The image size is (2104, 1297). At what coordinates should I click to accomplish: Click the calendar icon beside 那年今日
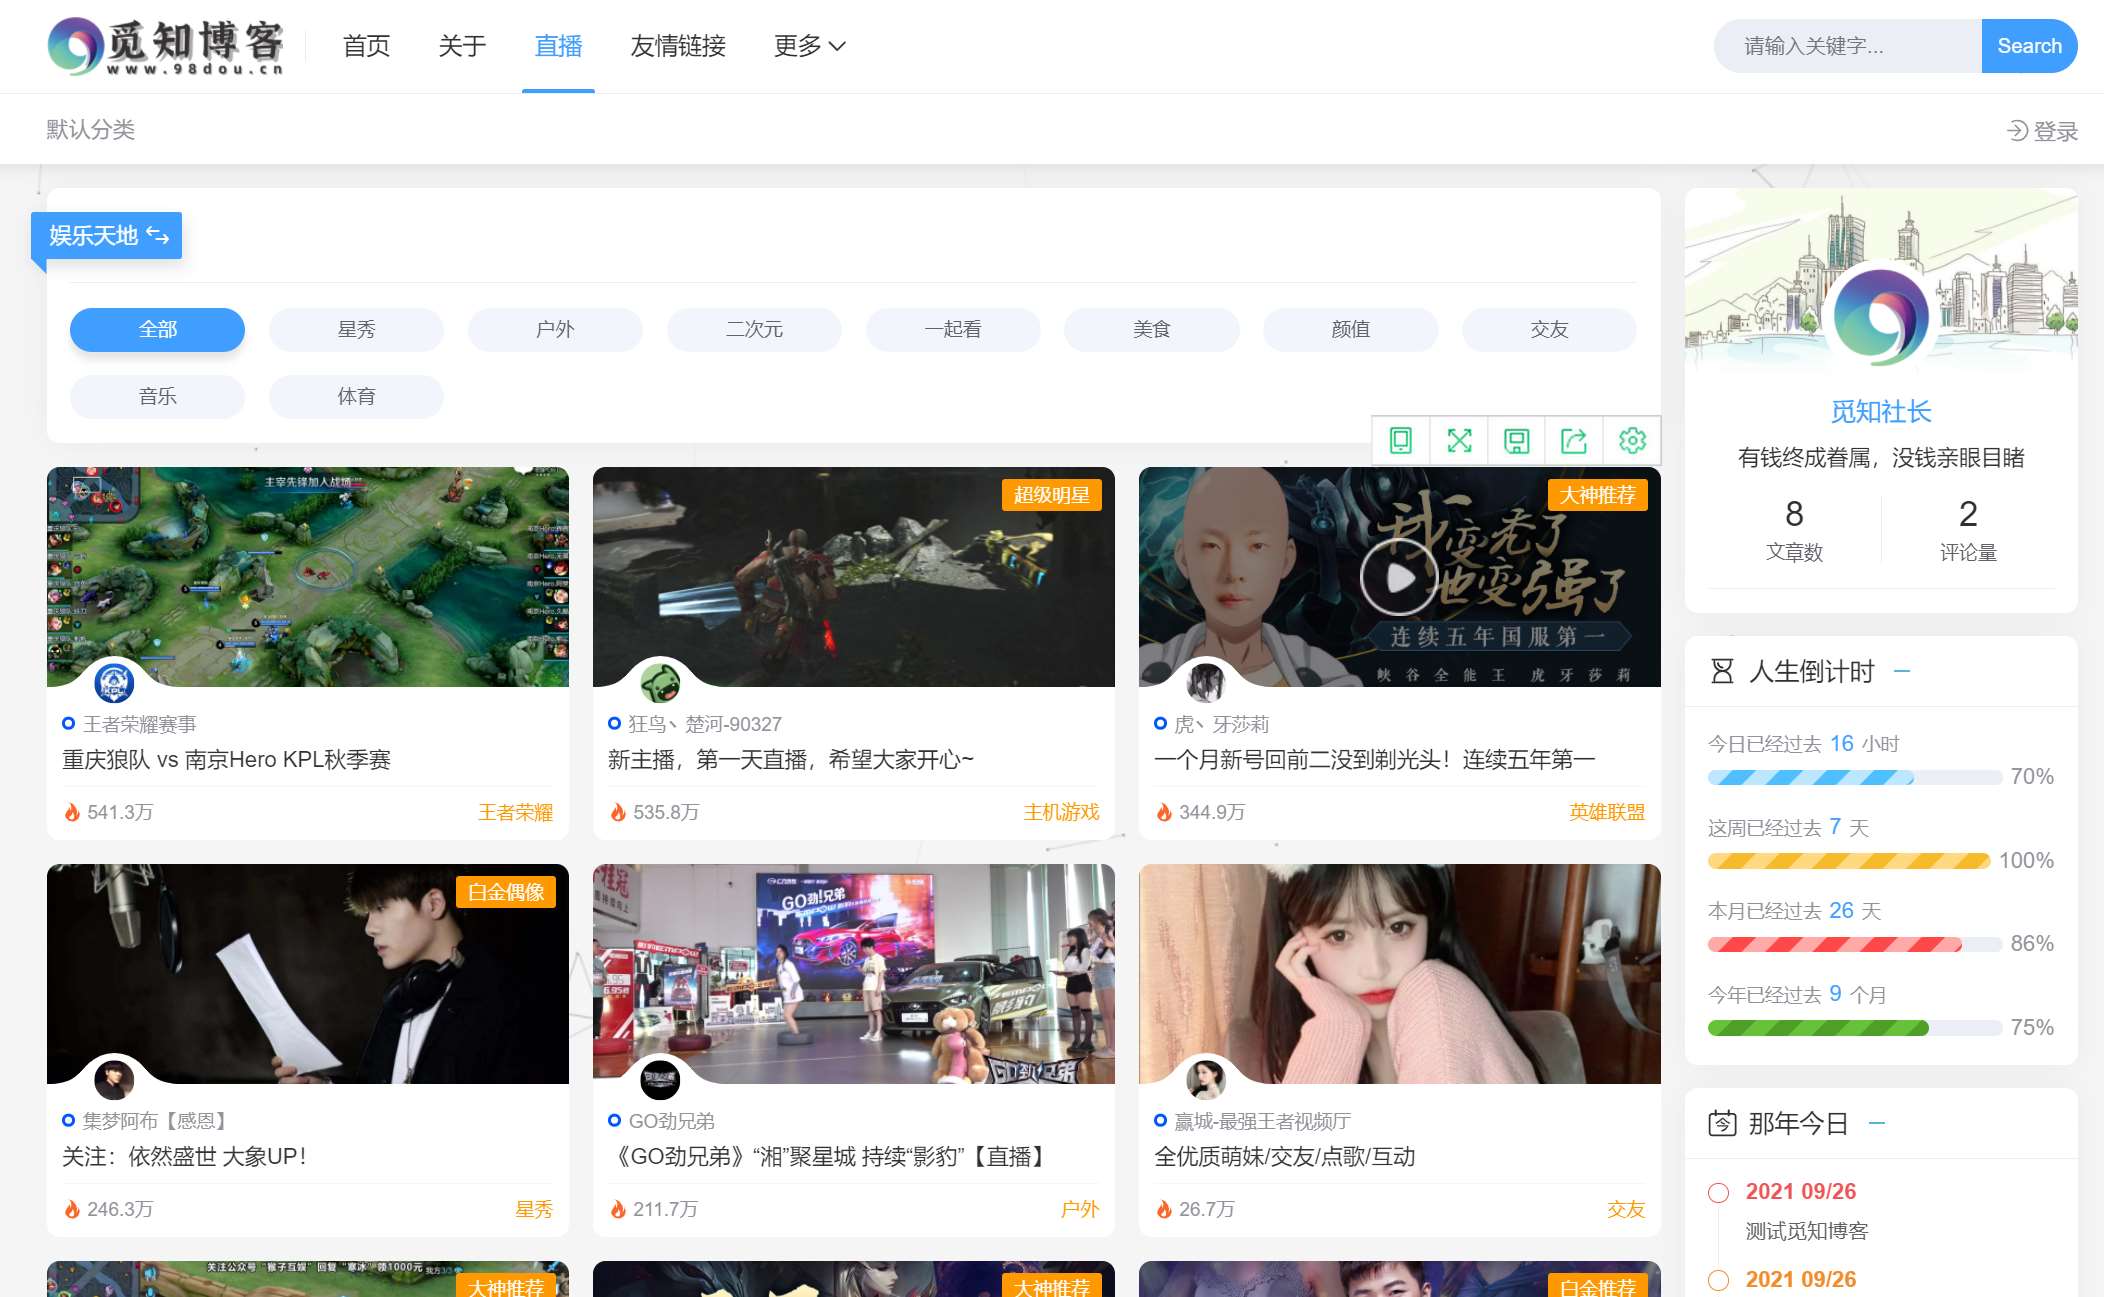(x=1722, y=1124)
